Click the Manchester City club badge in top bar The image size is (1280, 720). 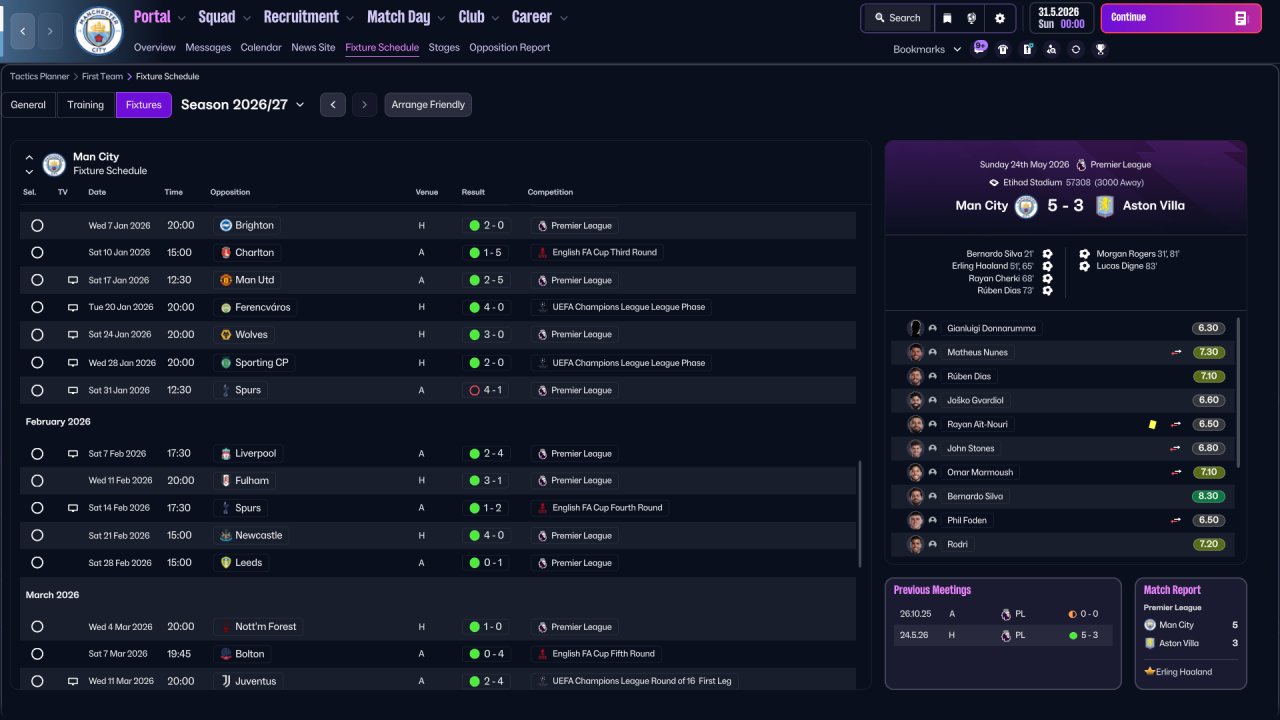98,31
